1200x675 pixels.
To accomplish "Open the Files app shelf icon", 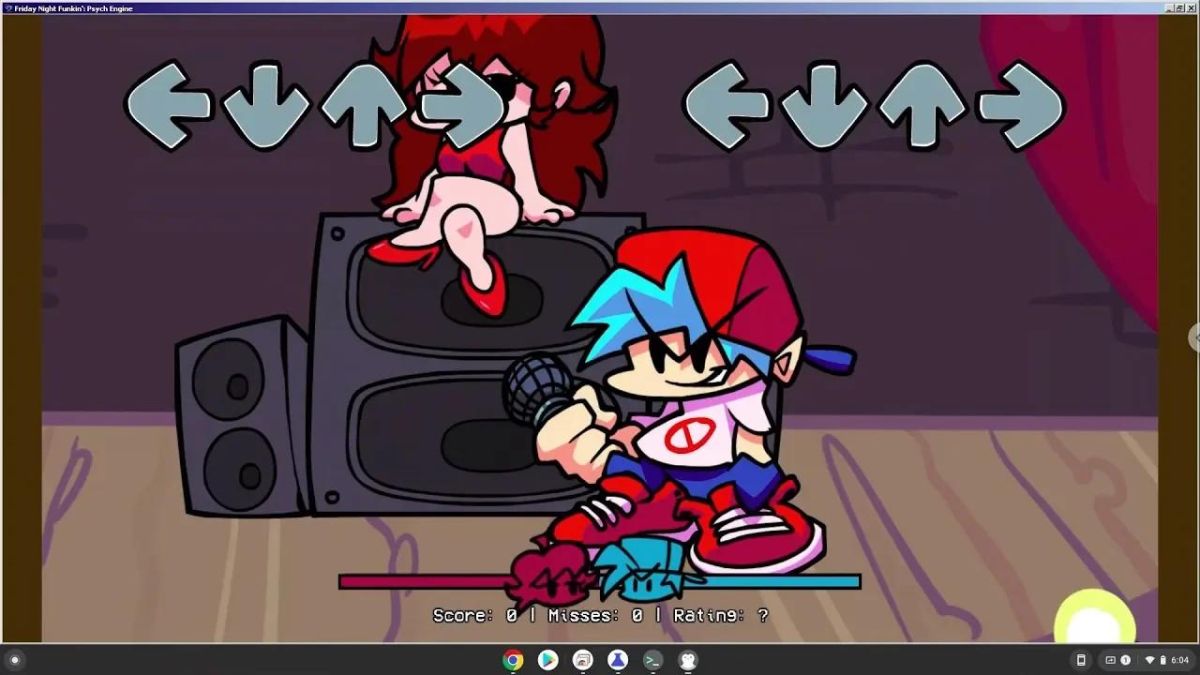I will pos(583,660).
